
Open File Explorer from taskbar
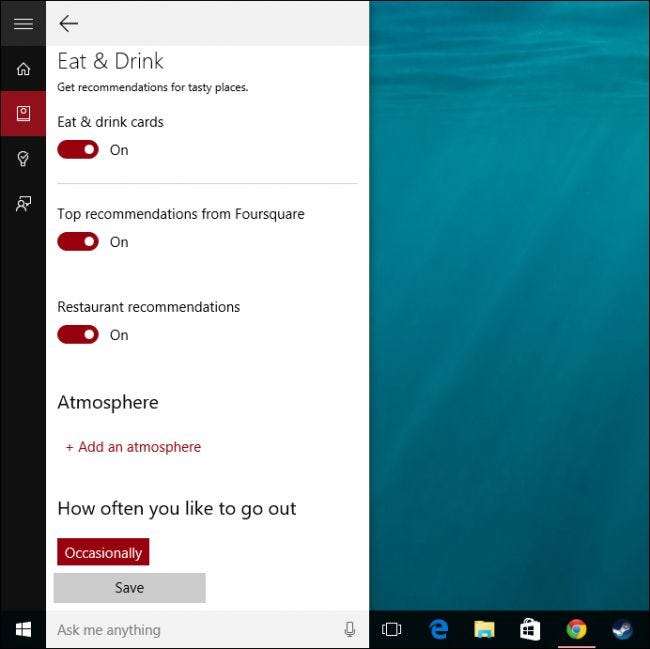point(484,629)
